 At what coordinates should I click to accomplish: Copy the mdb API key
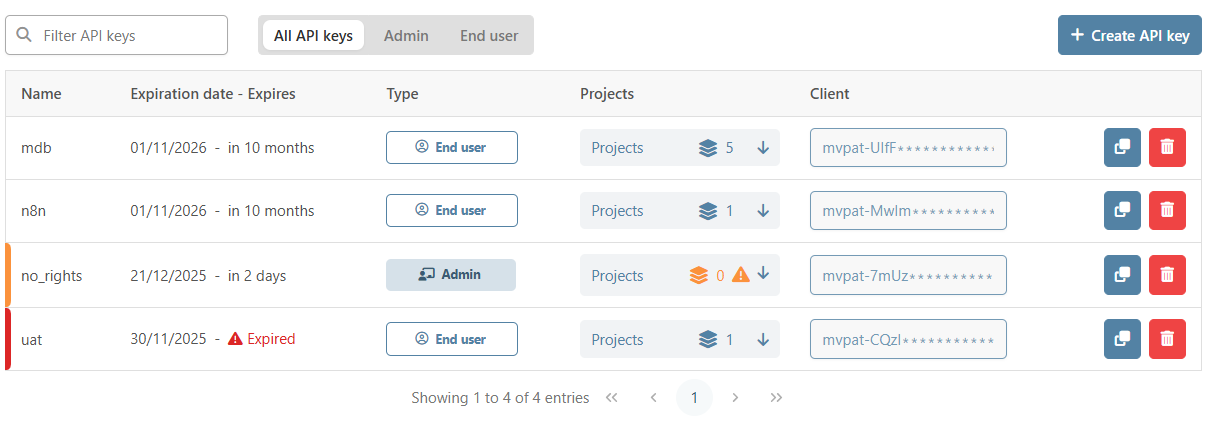tap(1122, 147)
